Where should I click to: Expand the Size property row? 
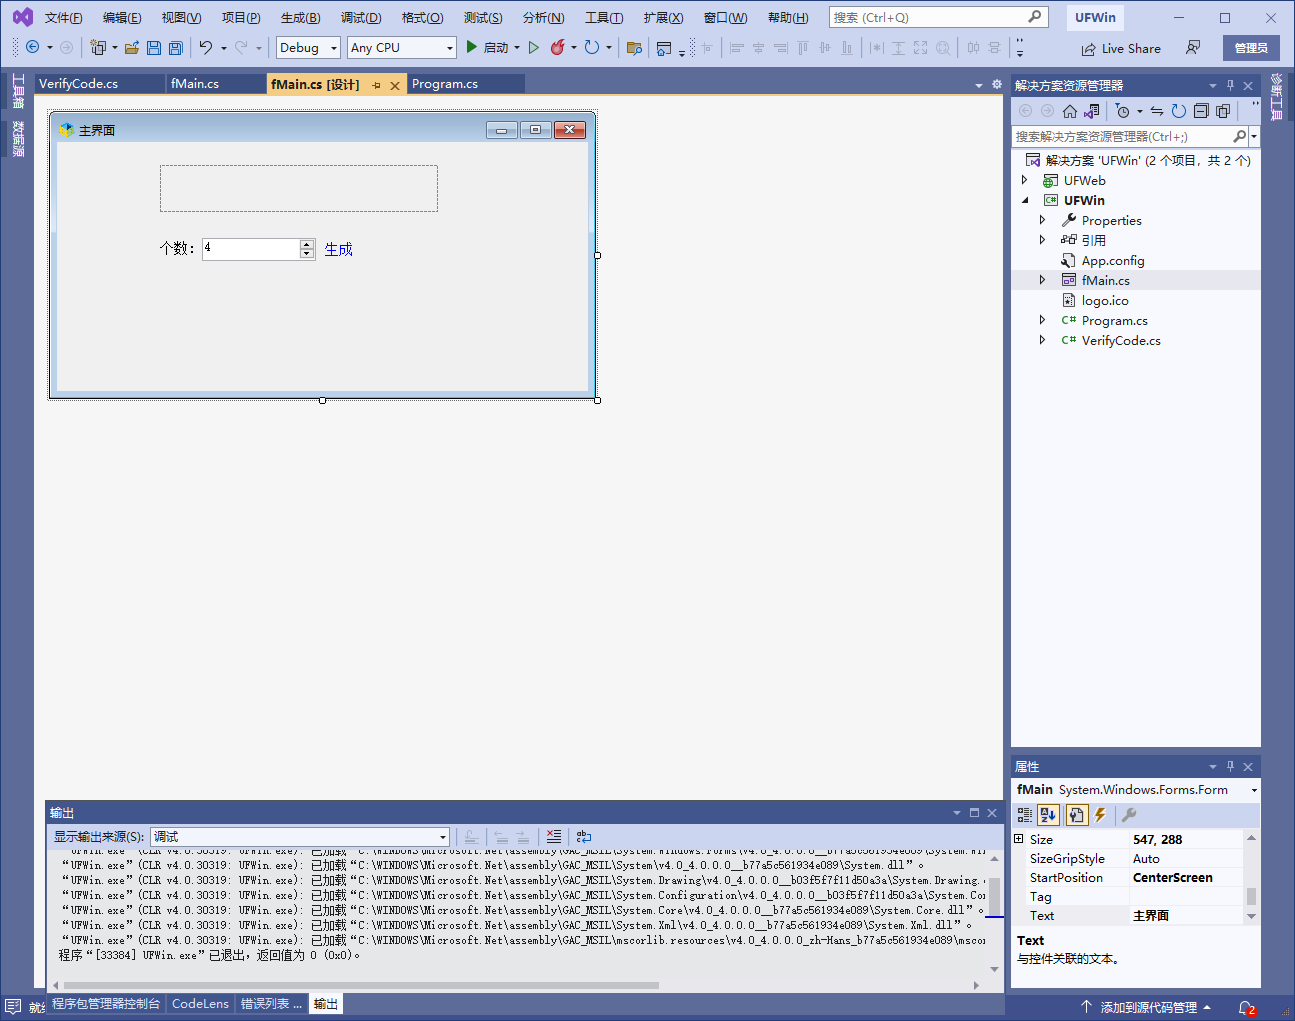[1019, 839]
